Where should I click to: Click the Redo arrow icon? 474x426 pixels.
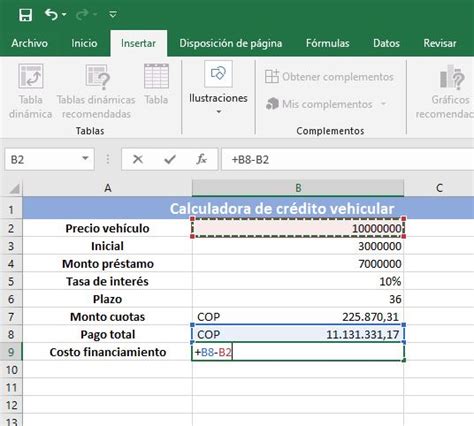click(x=82, y=15)
